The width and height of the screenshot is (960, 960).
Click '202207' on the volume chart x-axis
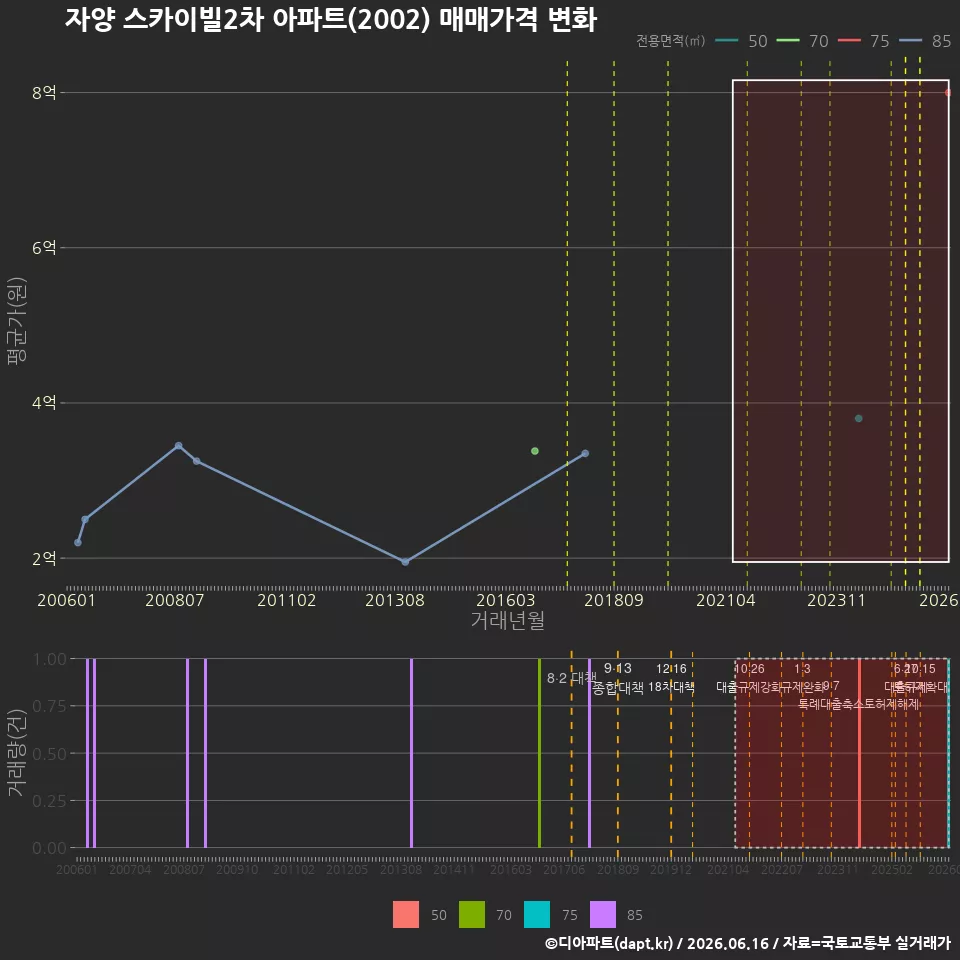[782, 869]
